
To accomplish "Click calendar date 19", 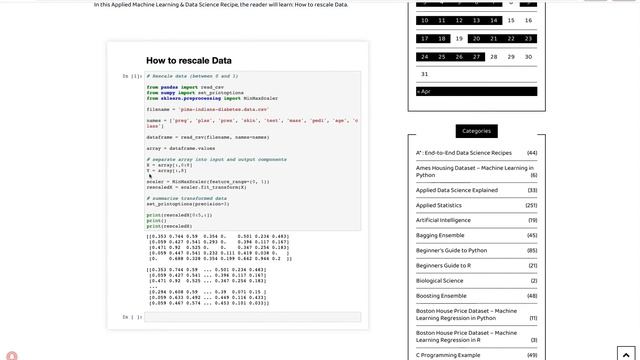I will click(459, 39).
